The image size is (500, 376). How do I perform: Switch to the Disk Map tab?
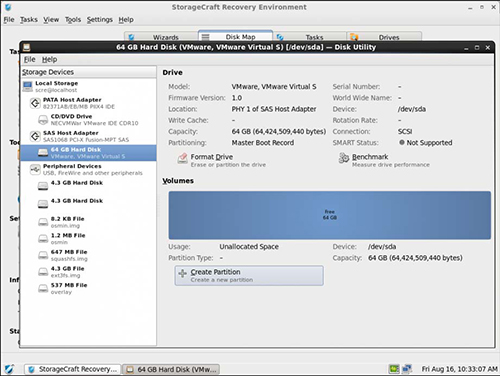pyautogui.click(x=235, y=36)
